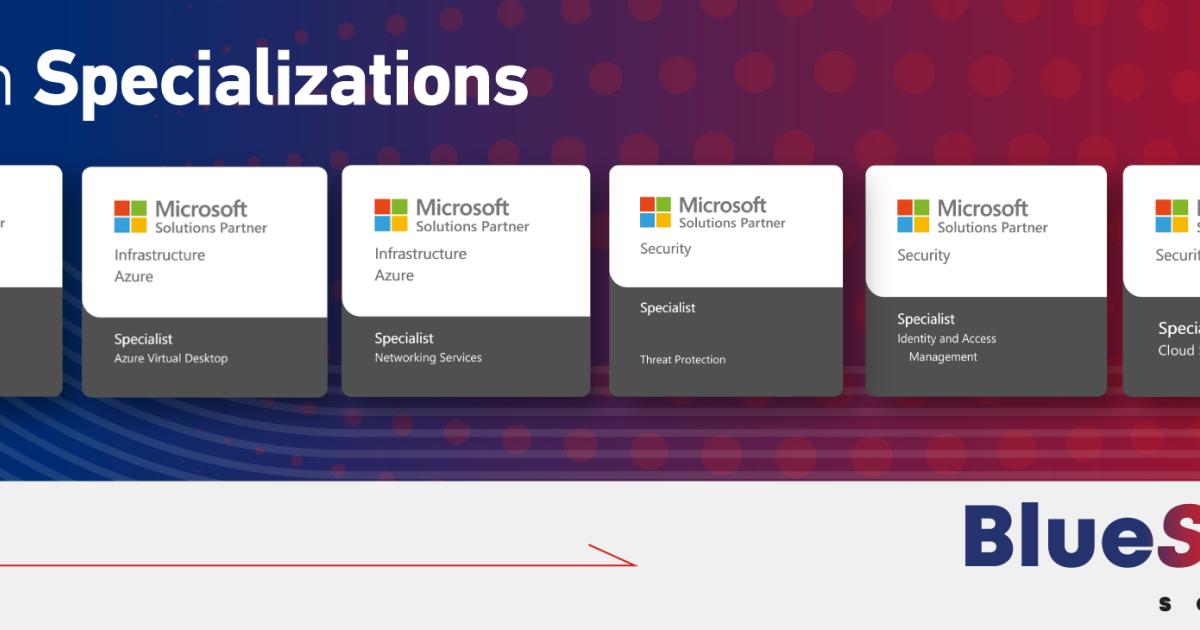Click Infrastructure Azure on the Virtual Desktop badge
This screenshot has height=630, width=1200.
point(159,265)
